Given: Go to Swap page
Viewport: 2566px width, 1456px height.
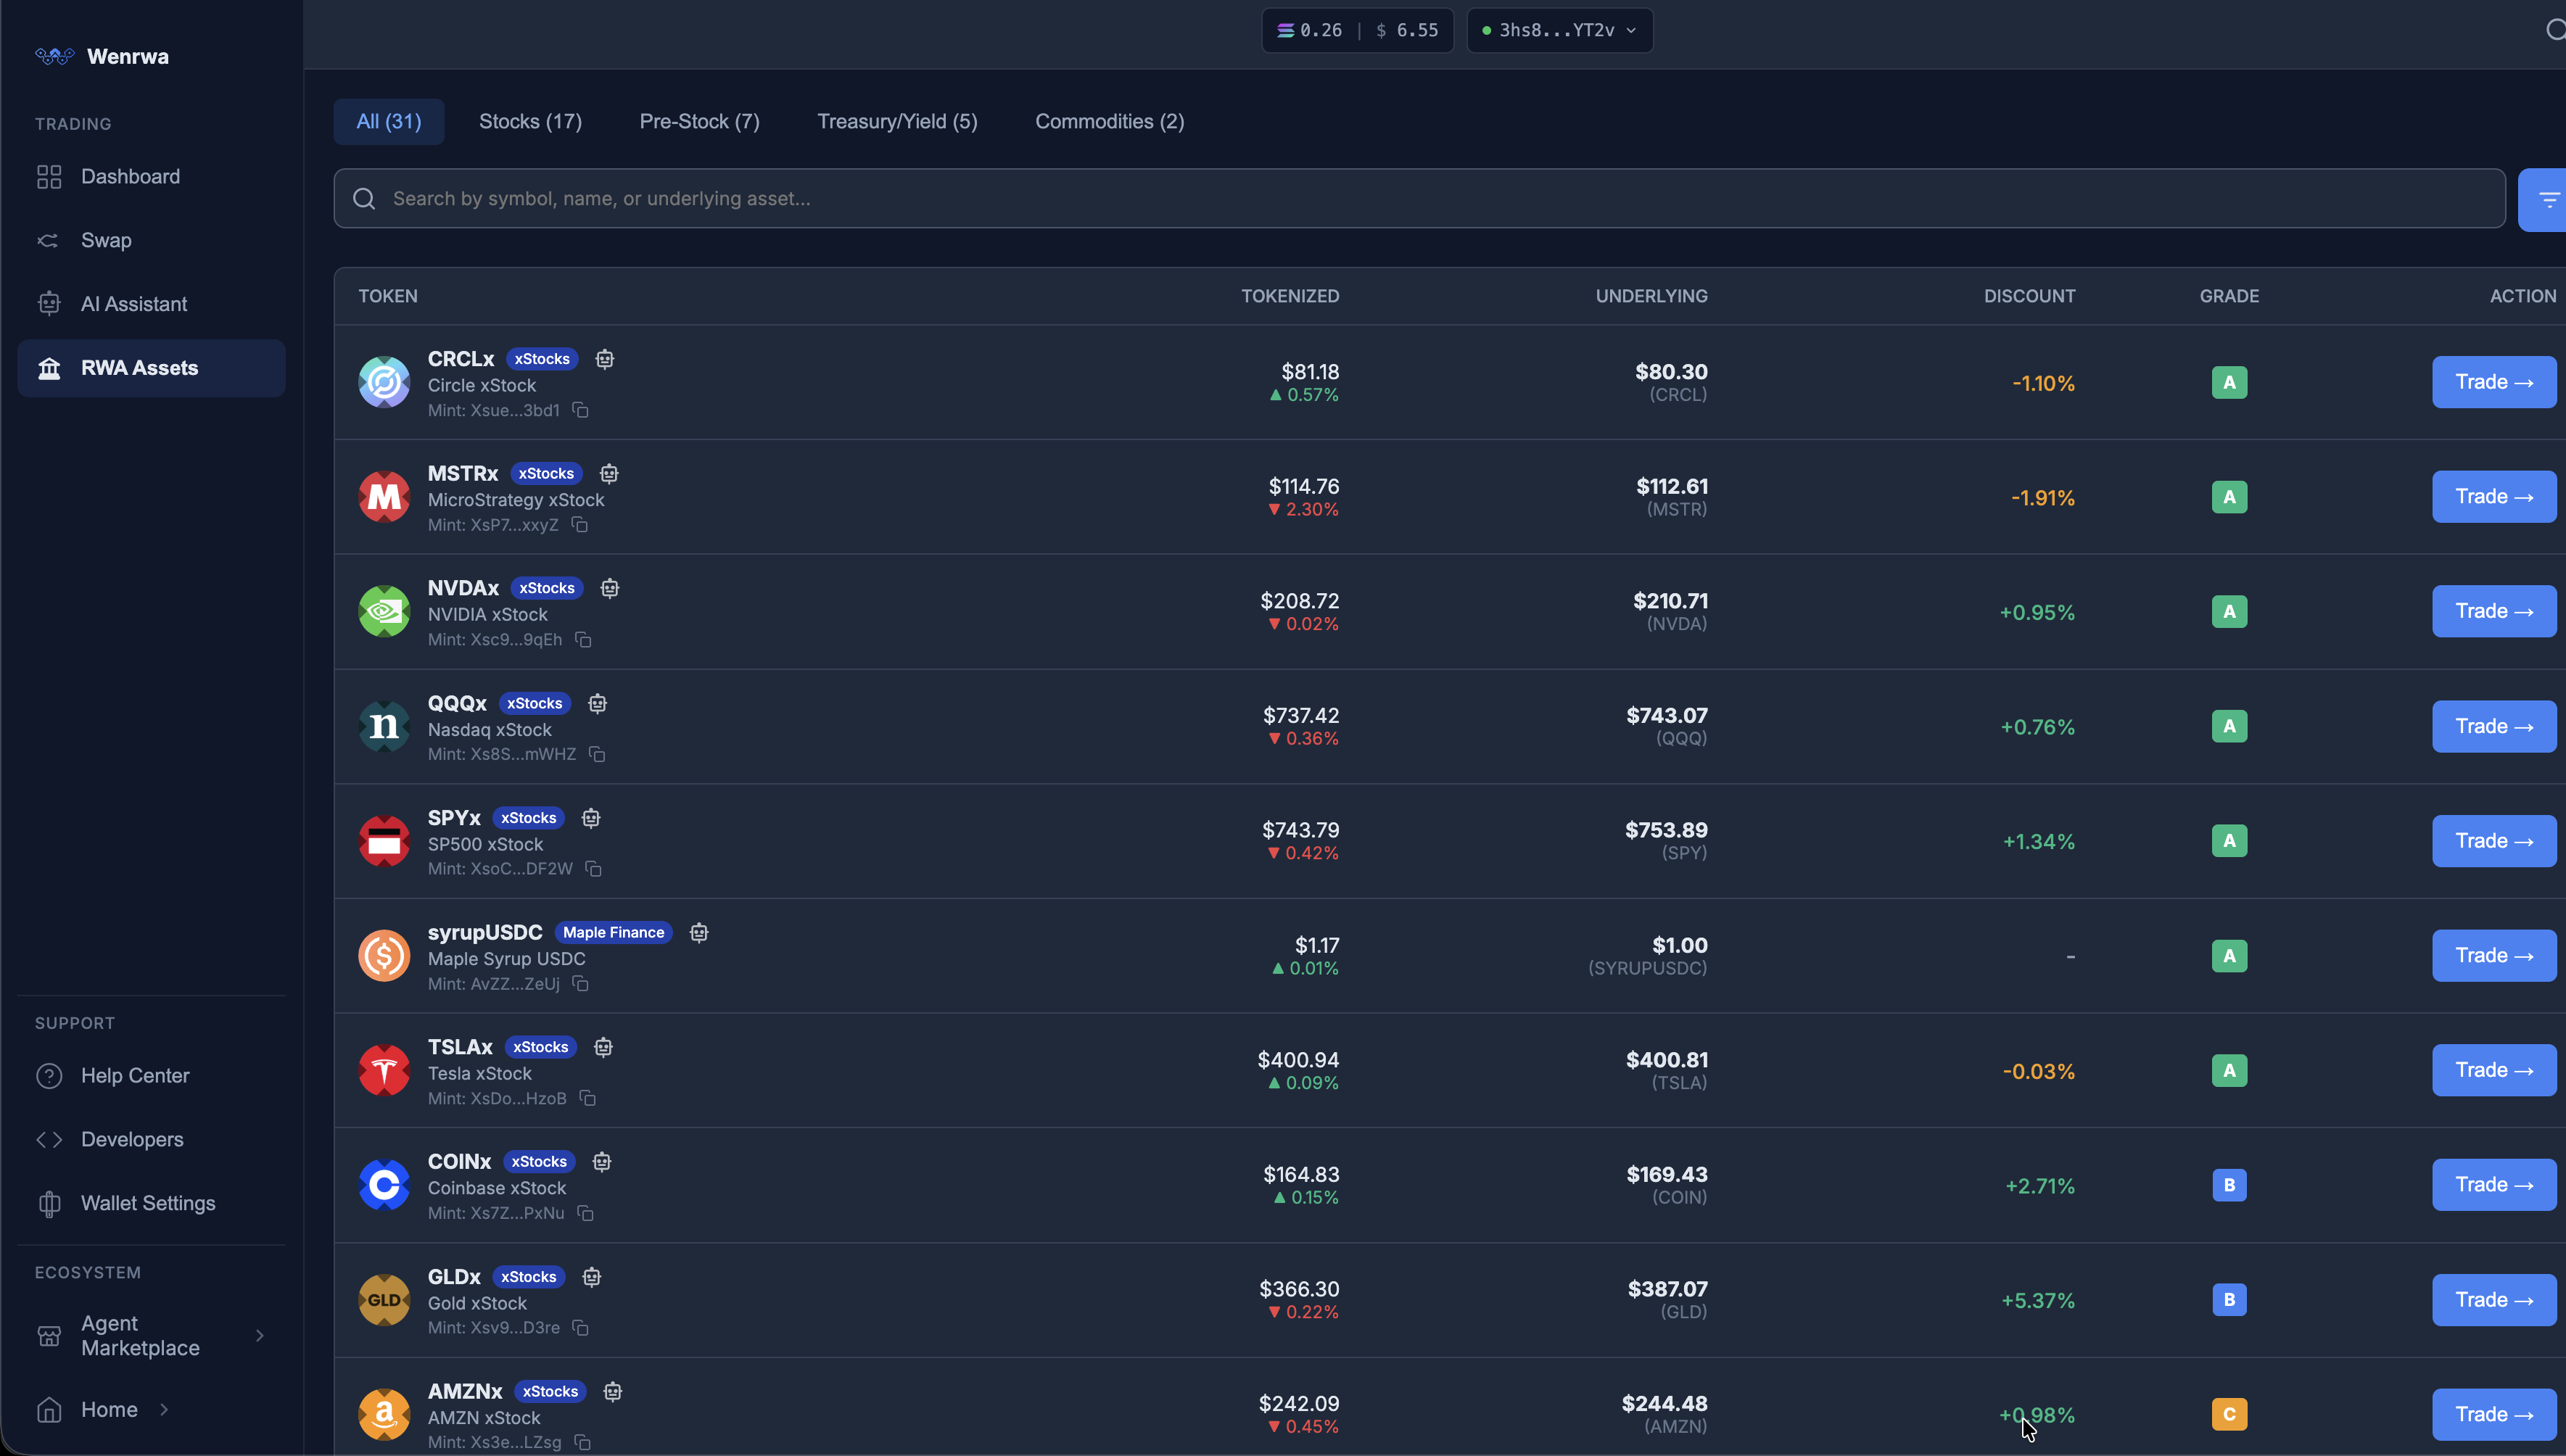Looking at the screenshot, I should click(x=151, y=241).
